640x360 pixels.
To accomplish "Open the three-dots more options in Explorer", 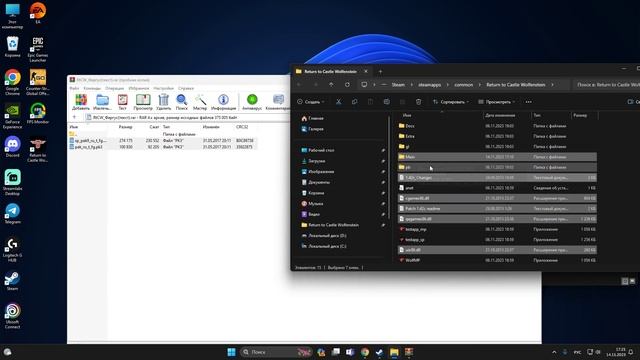I will click(529, 102).
